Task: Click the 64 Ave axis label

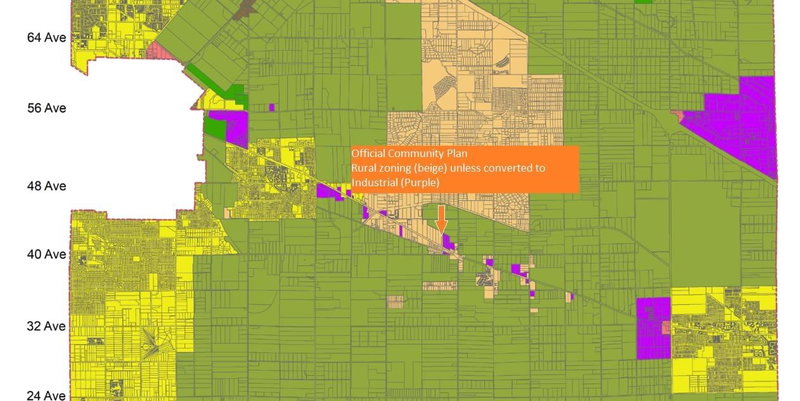Action: click(x=46, y=38)
